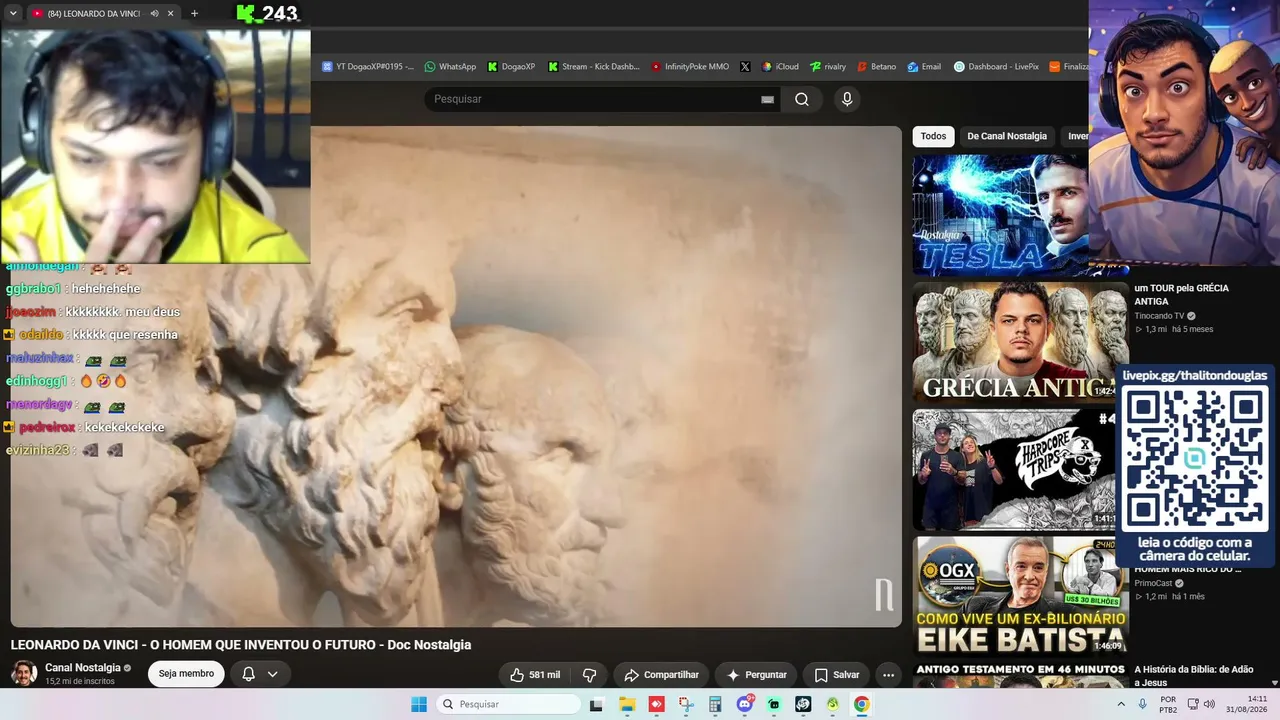
Task: Open the InfinityPoke MMO bookmark
Action: (690, 67)
